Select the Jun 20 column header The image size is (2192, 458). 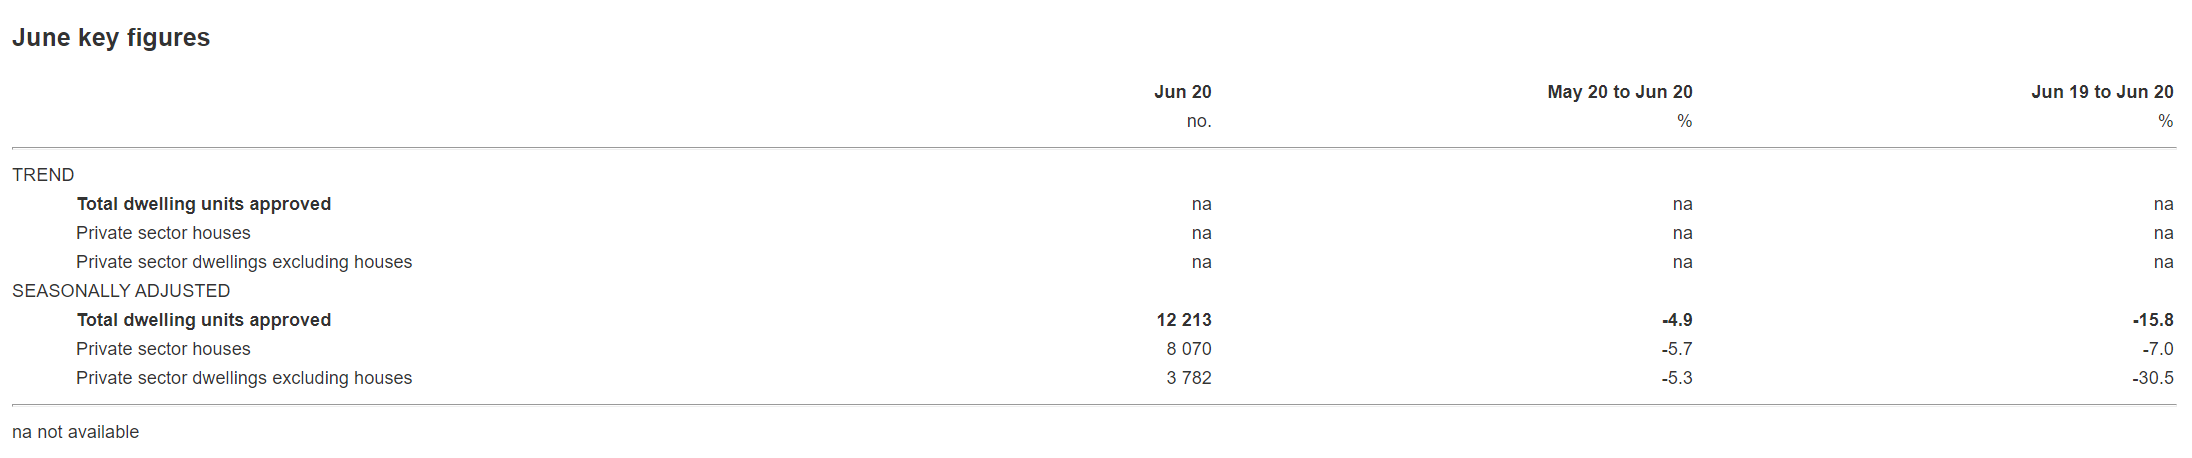click(x=1182, y=92)
